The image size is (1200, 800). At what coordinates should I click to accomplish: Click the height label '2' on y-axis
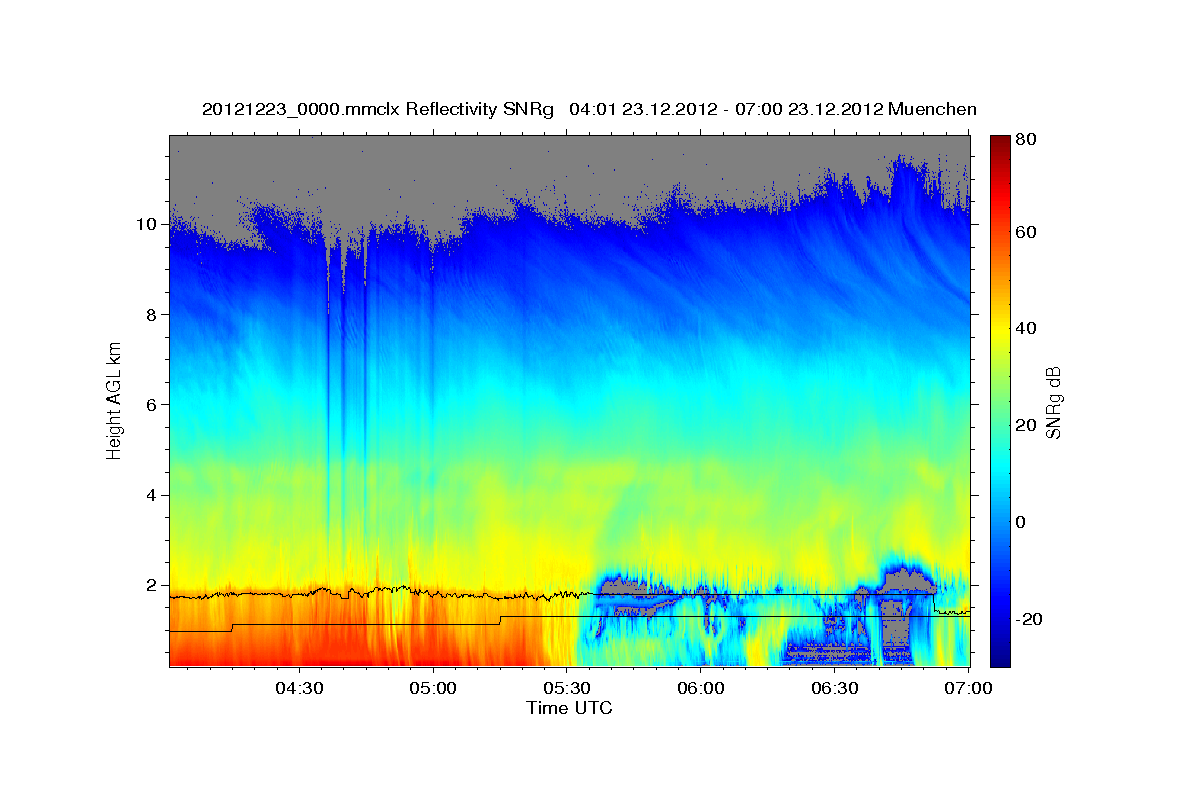tap(152, 585)
